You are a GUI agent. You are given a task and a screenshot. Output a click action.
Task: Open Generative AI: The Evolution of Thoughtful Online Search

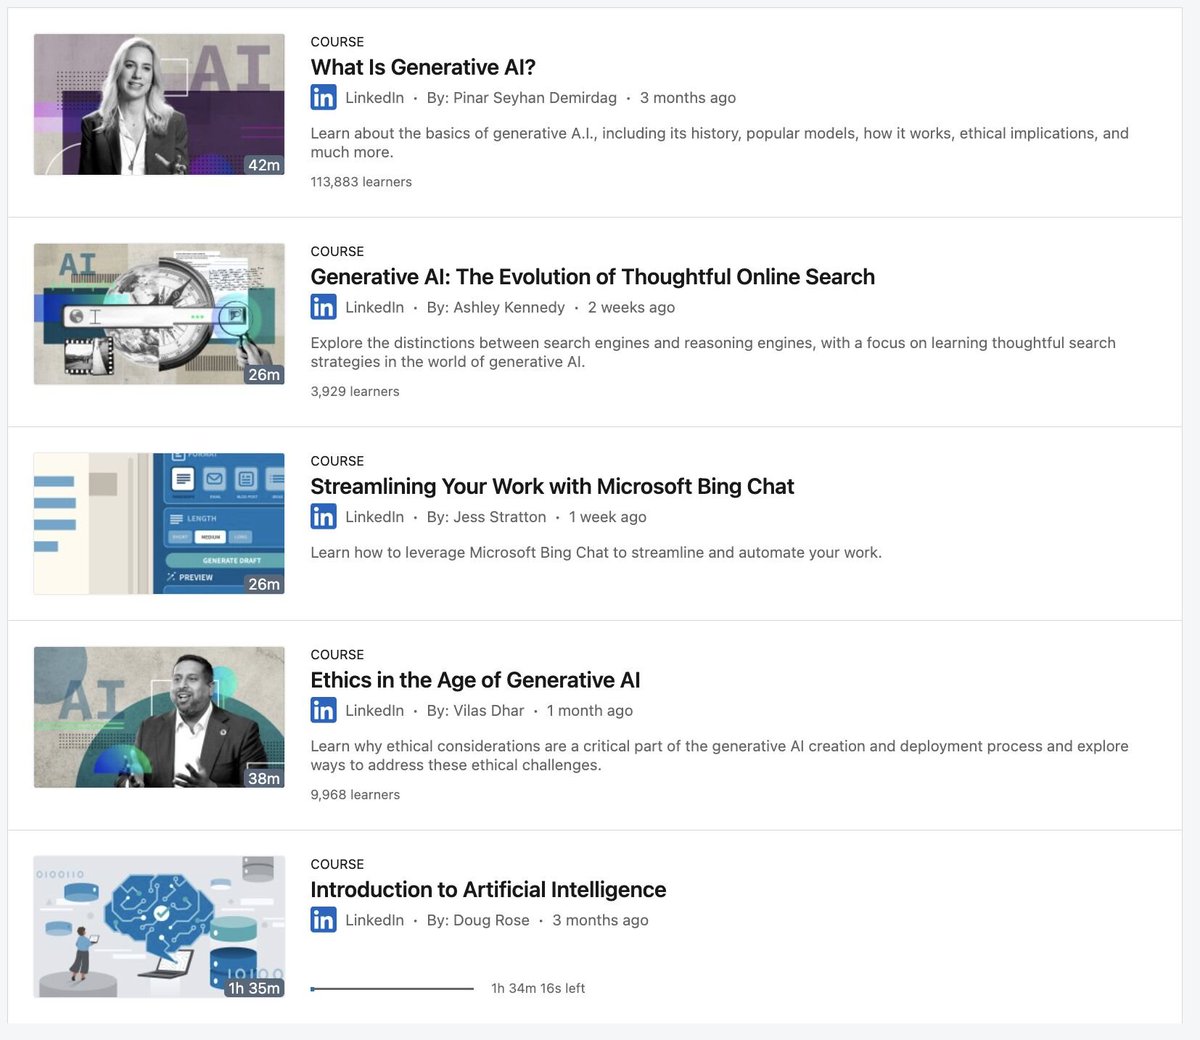coord(592,277)
